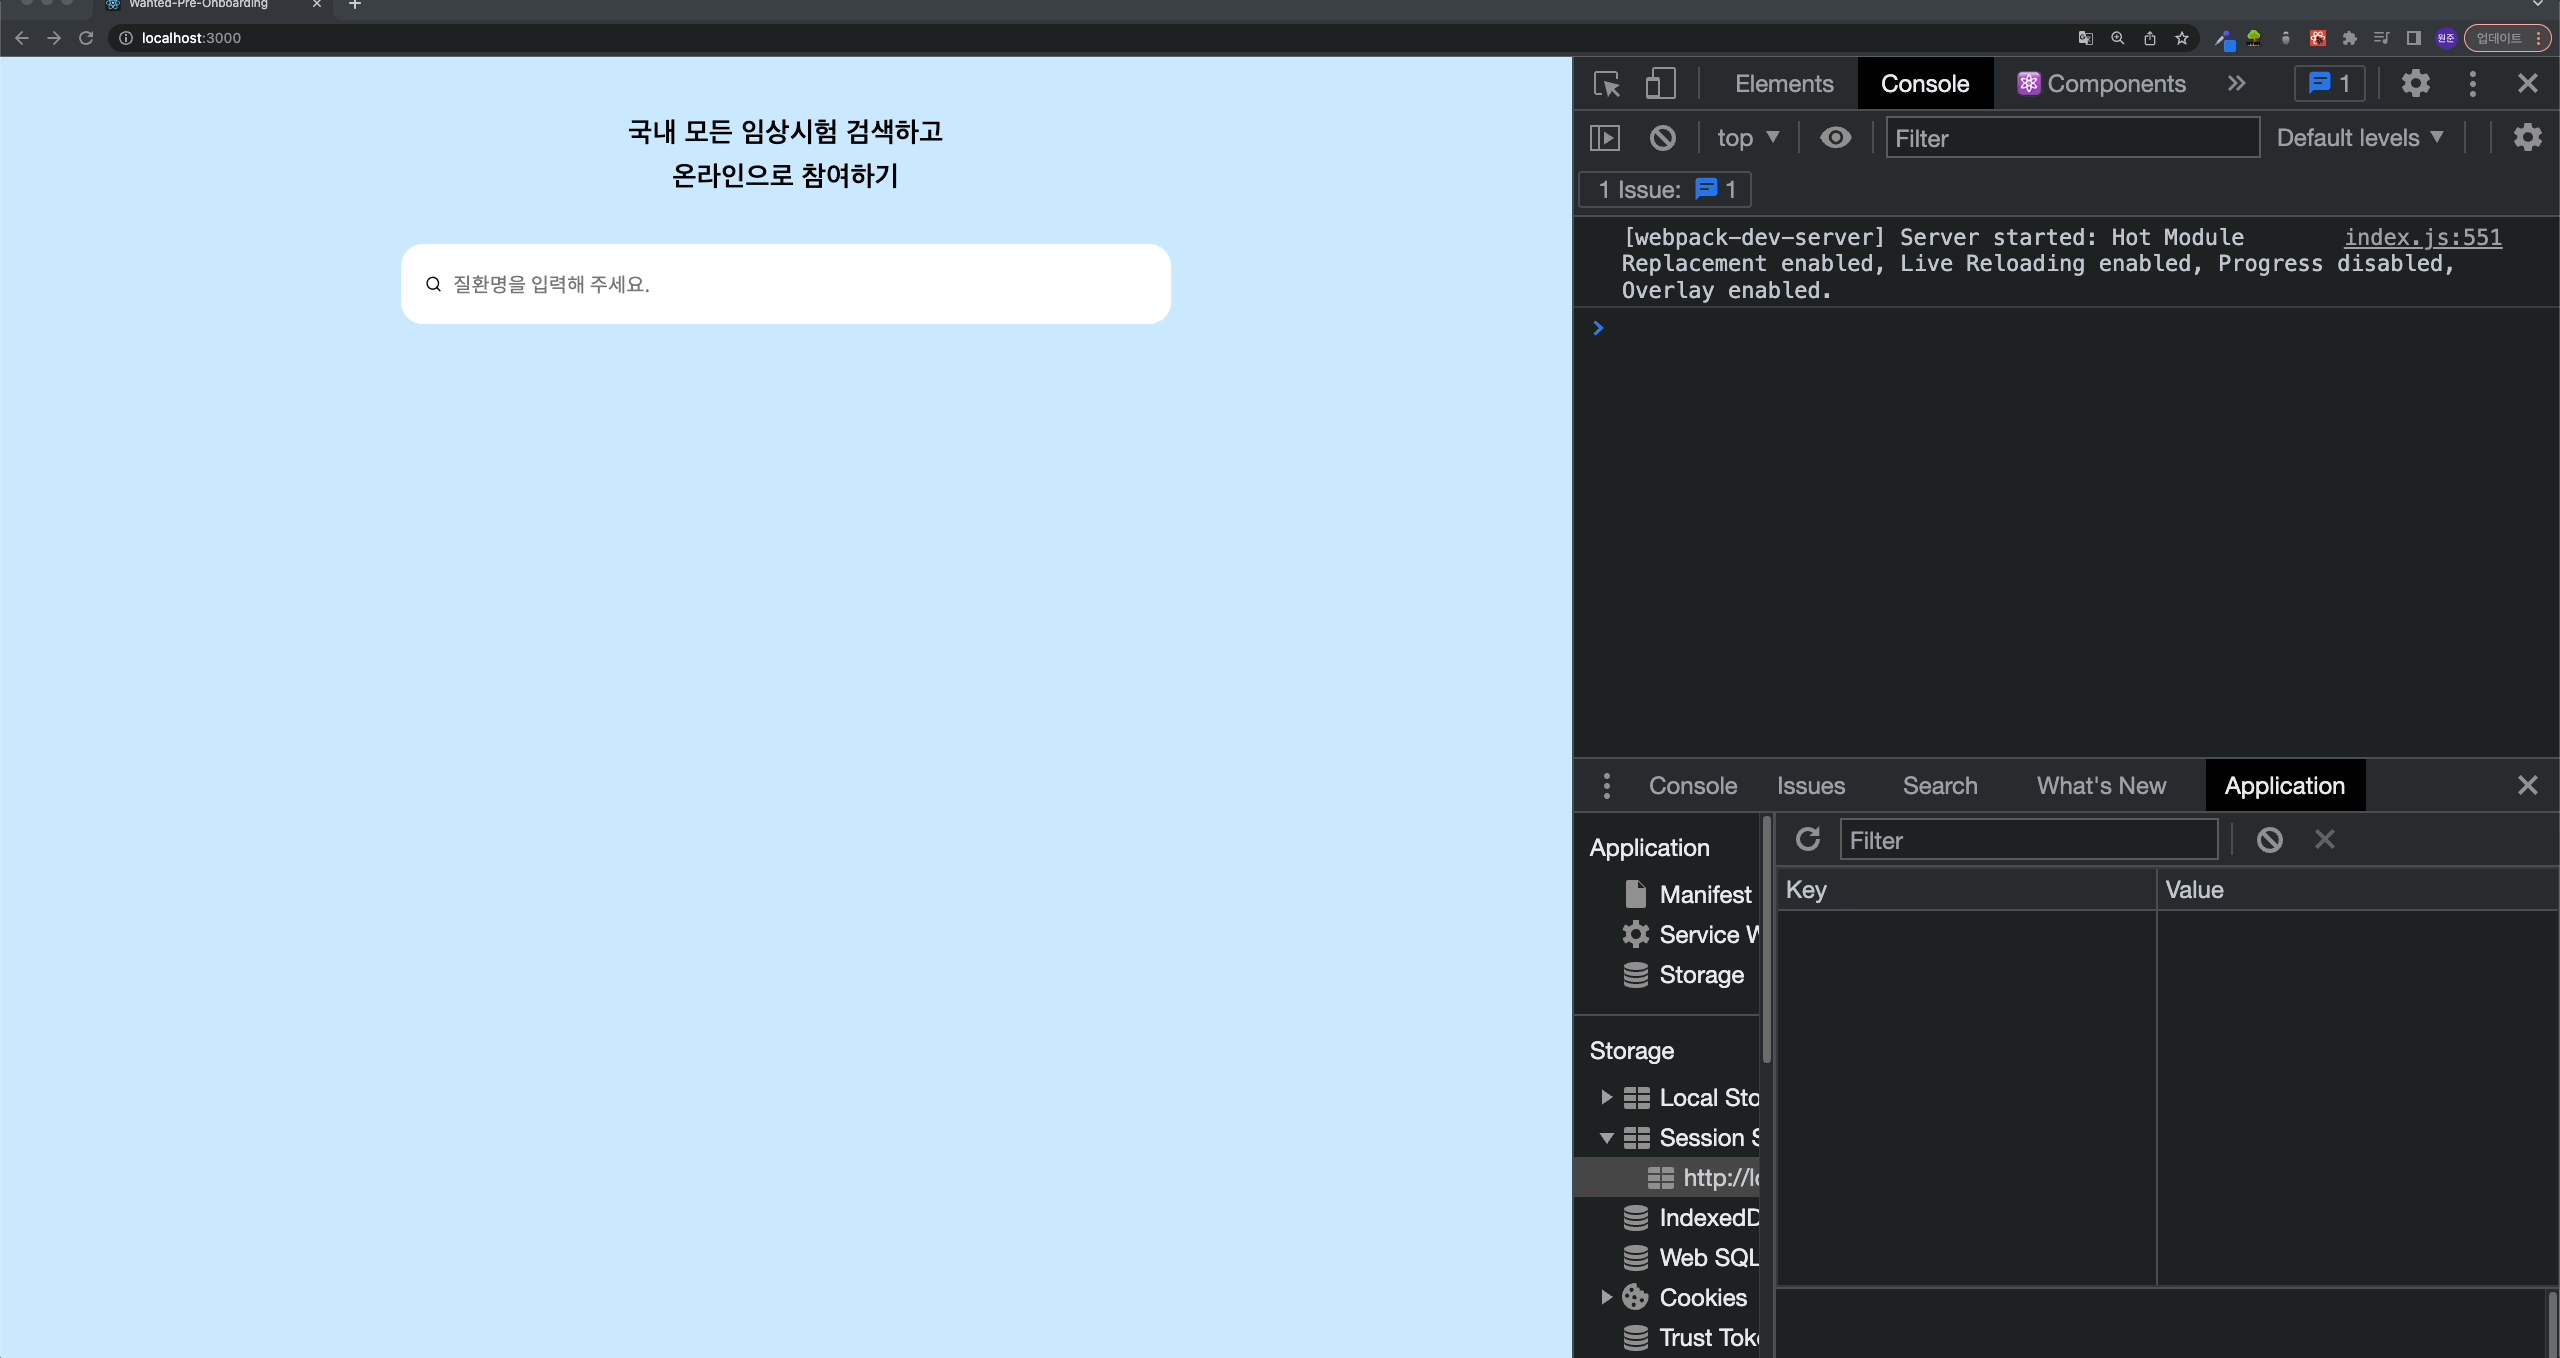Refresh the session storage table
2560x1358 pixels.
click(x=1808, y=840)
